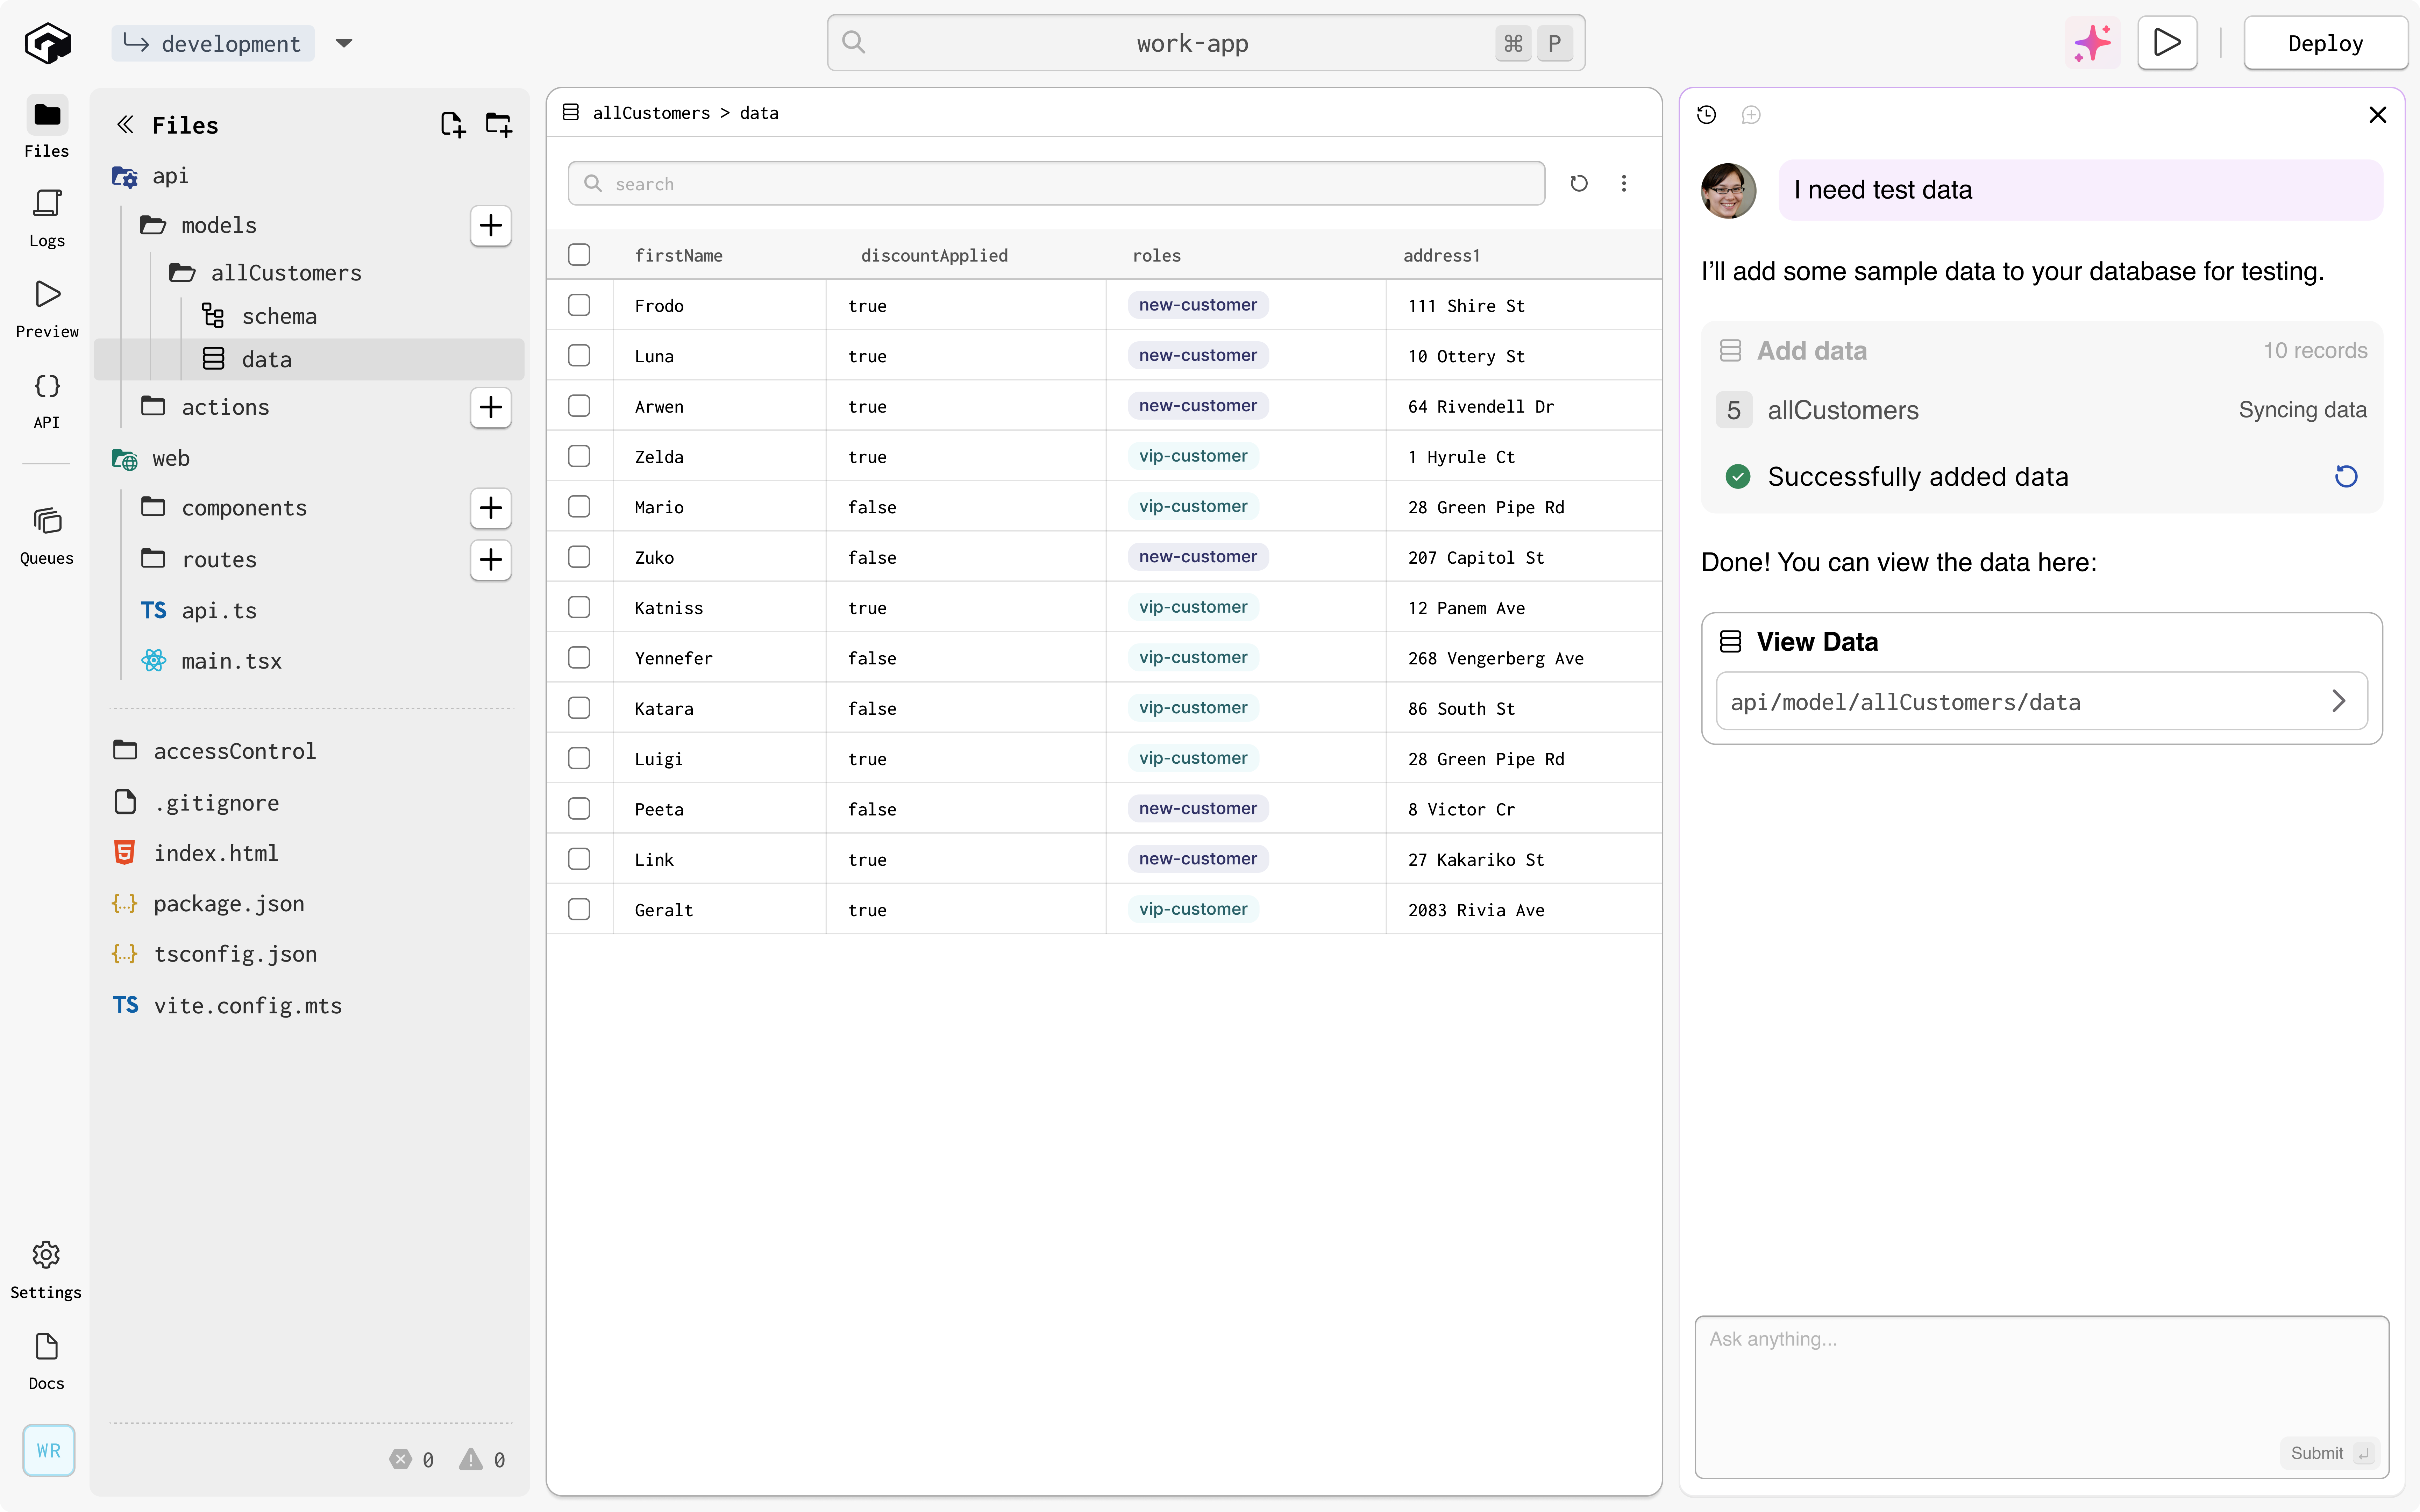The height and width of the screenshot is (1512, 2420).
Task: Open the table's three-dot options menu
Action: (1624, 183)
